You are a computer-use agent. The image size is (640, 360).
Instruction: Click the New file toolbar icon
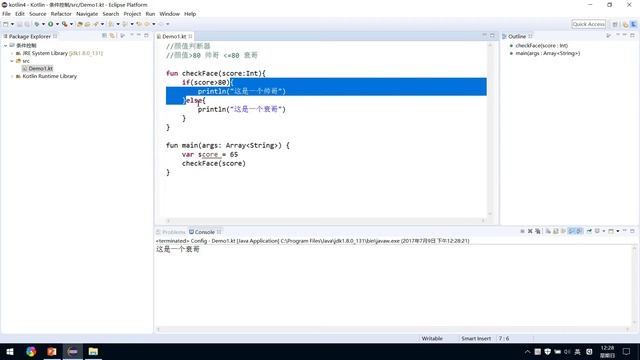(6, 24)
